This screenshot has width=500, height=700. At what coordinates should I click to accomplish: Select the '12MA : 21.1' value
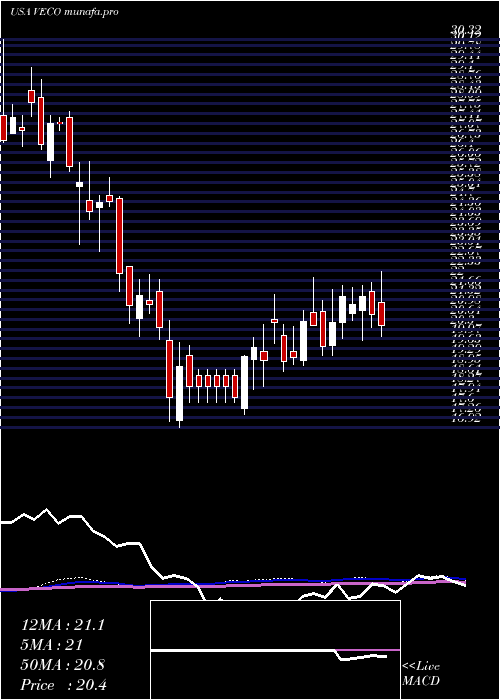[x=63, y=625]
